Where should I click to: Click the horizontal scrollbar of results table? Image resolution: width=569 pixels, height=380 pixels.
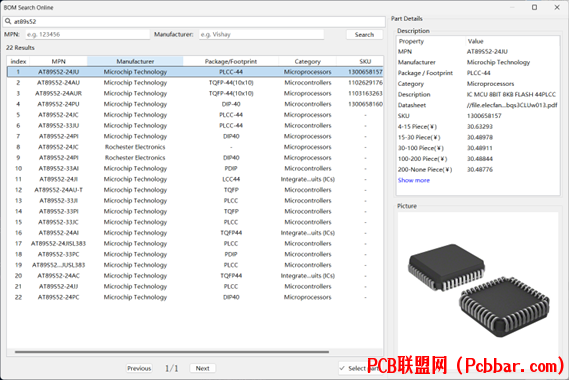tap(172, 352)
